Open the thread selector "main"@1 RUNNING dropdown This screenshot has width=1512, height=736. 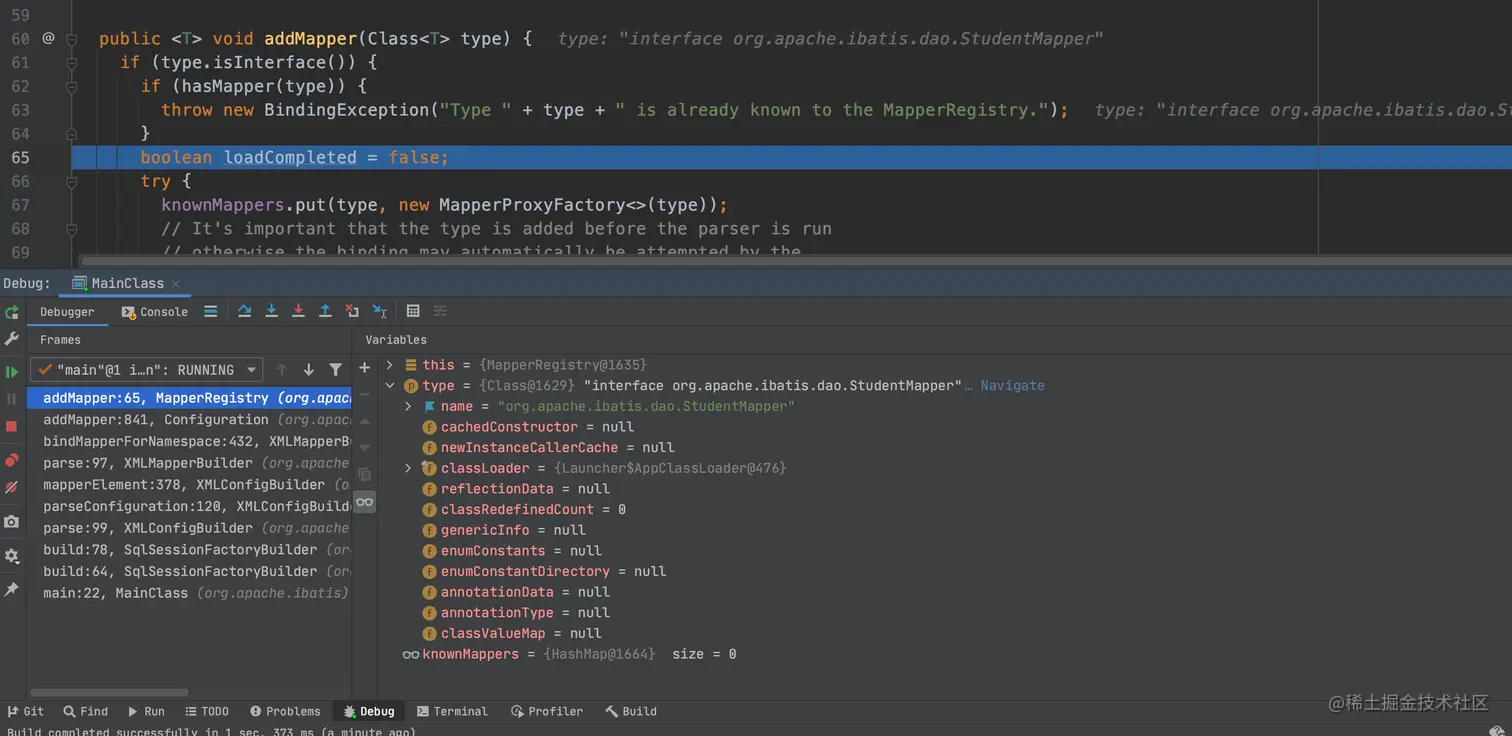point(146,370)
